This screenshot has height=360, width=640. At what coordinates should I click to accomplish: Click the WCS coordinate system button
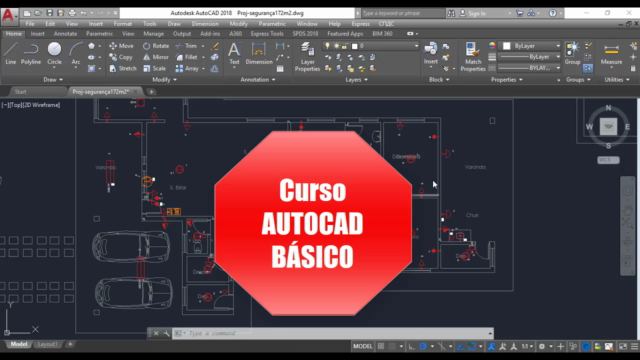click(608, 160)
